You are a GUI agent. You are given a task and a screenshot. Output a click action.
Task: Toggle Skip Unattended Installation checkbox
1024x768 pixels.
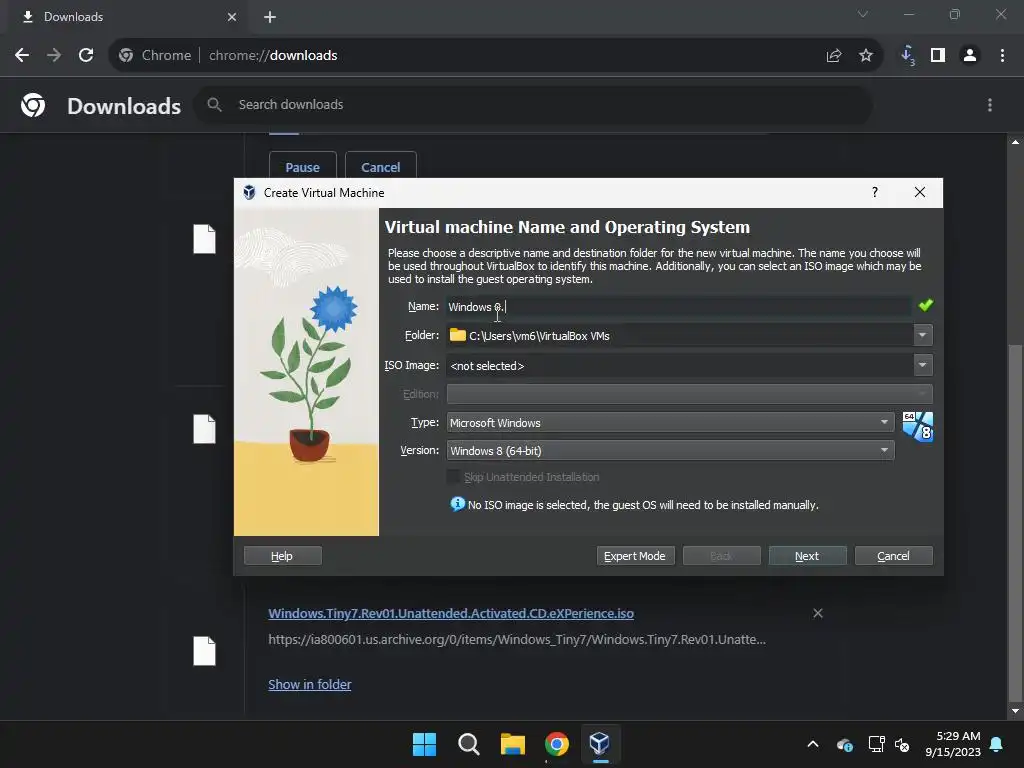(453, 477)
